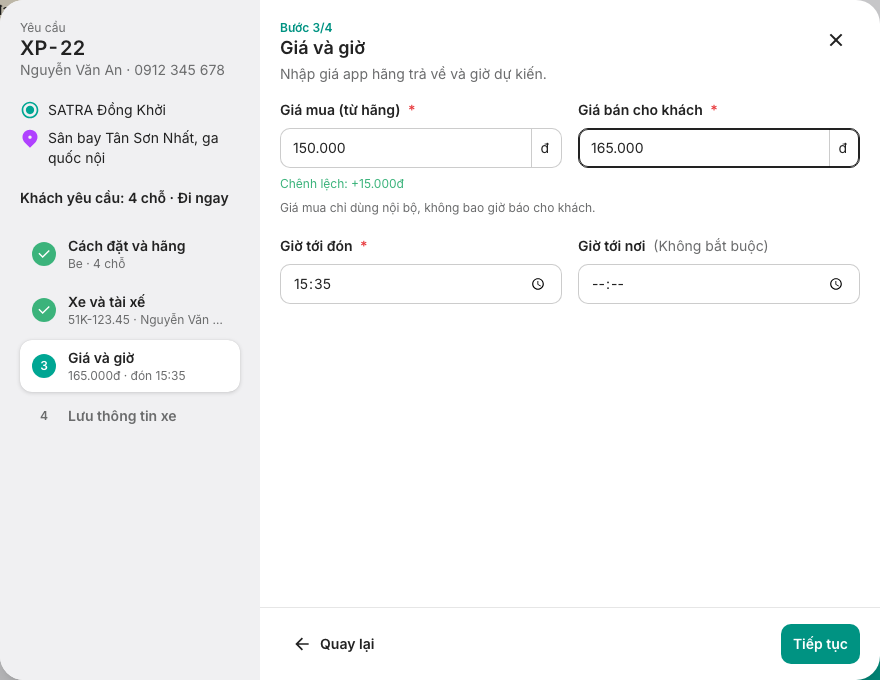Go to the Cách đặt và hãng step
The width and height of the screenshot is (880, 680).
pyautogui.click(x=130, y=254)
